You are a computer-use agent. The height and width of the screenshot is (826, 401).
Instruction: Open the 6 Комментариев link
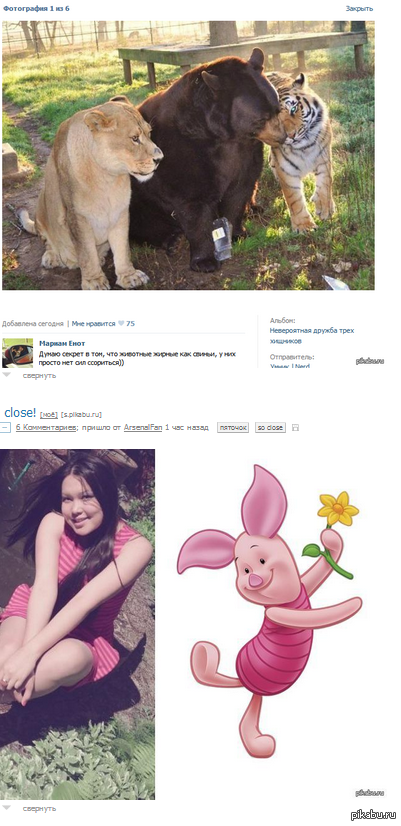click(47, 428)
